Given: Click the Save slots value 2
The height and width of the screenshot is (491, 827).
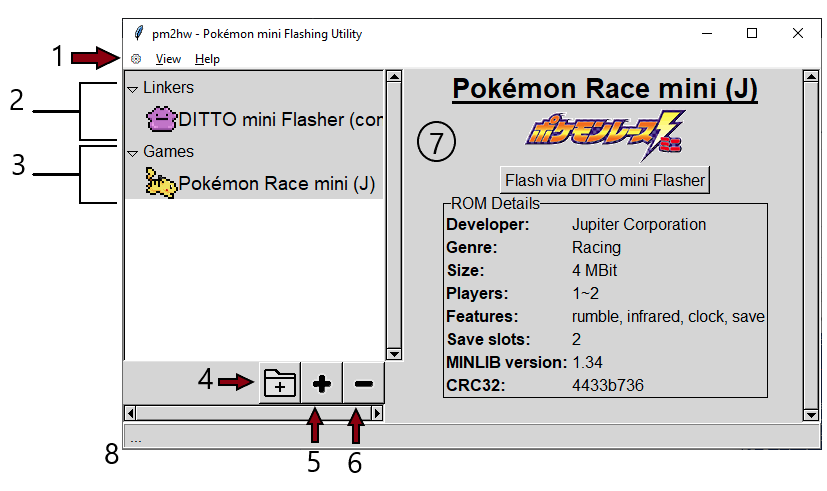Looking at the screenshot, I should pos(576,339).
